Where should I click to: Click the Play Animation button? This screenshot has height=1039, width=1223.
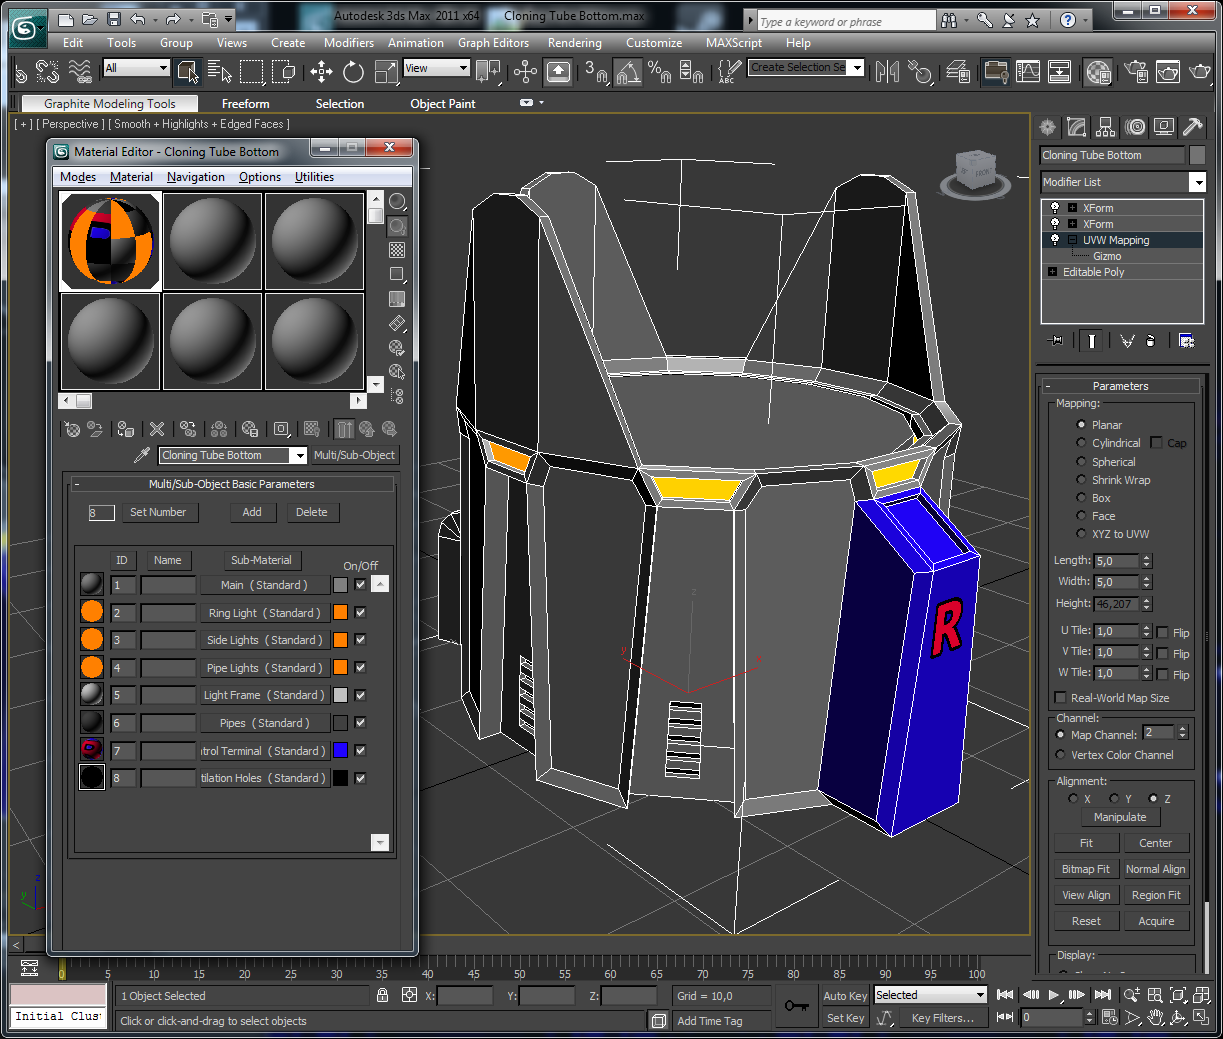(1053, 995)
